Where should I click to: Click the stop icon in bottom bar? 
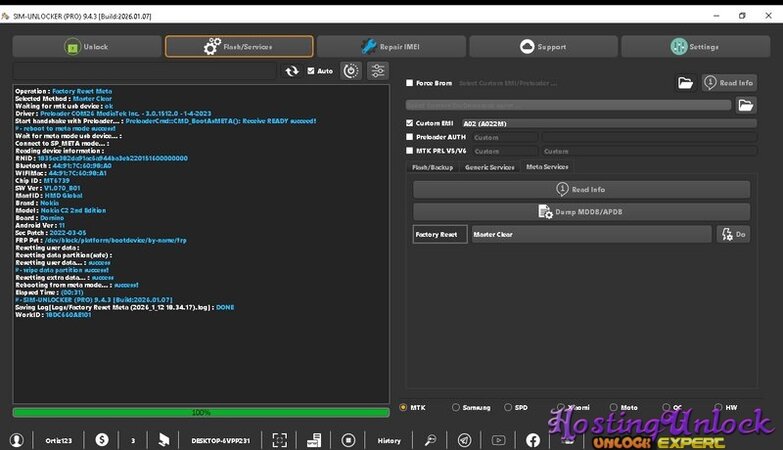pyautogui.click(x=348, y=440)
